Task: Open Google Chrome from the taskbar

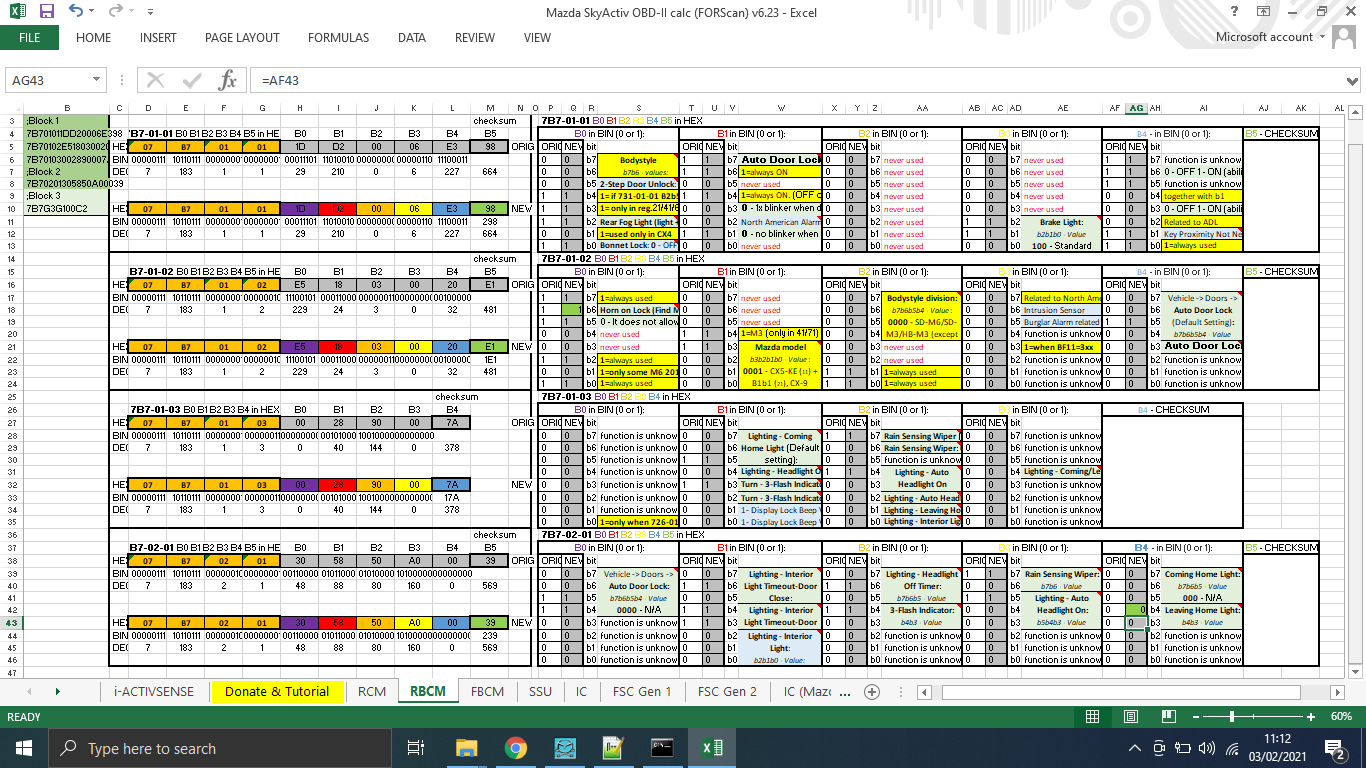Action: 516,748
